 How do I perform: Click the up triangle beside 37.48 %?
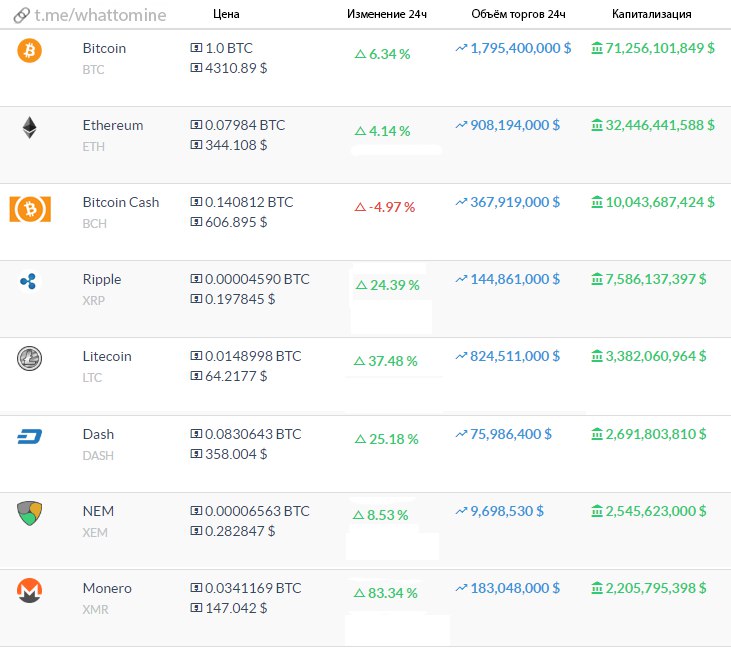[x=359, y=361]
